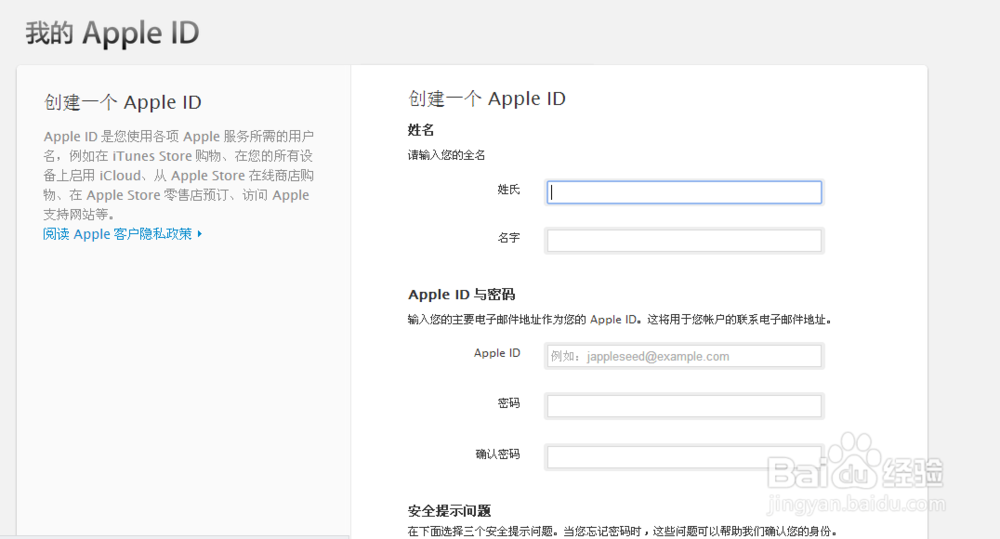The height and width of the screenshot is (539, 1000).
Task: Click the small arrow after the privacy policy link
Action: tap(200, 234)
